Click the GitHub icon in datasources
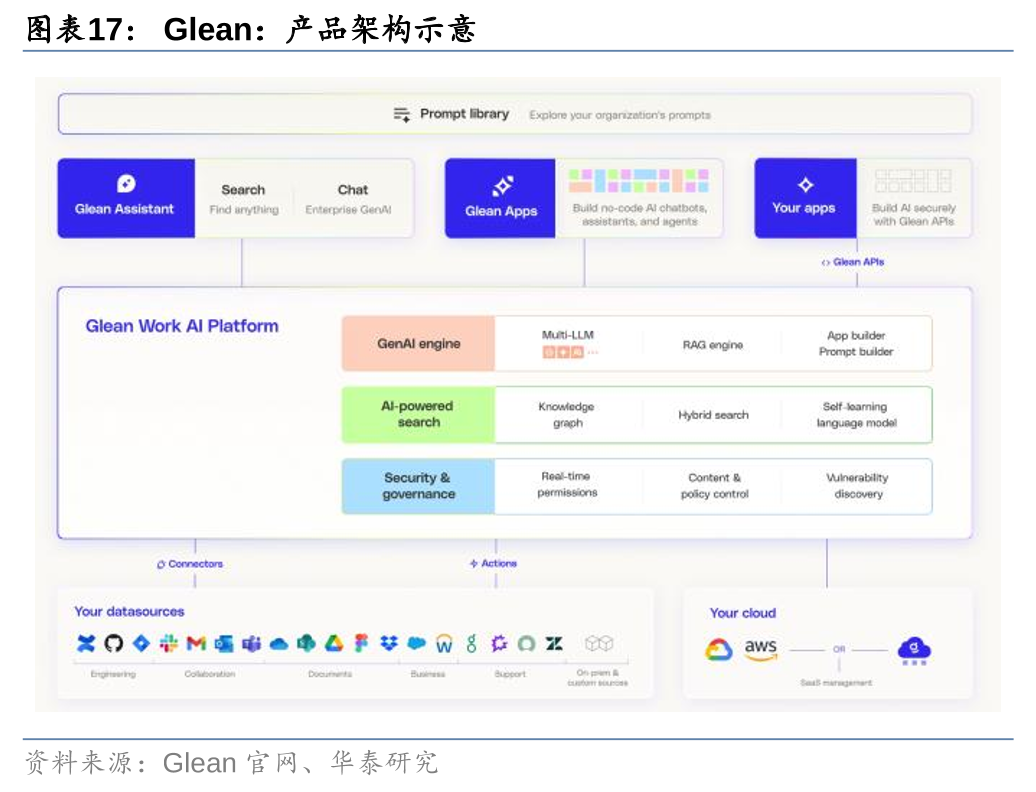The image size is (1036, 792). (113, 644)
